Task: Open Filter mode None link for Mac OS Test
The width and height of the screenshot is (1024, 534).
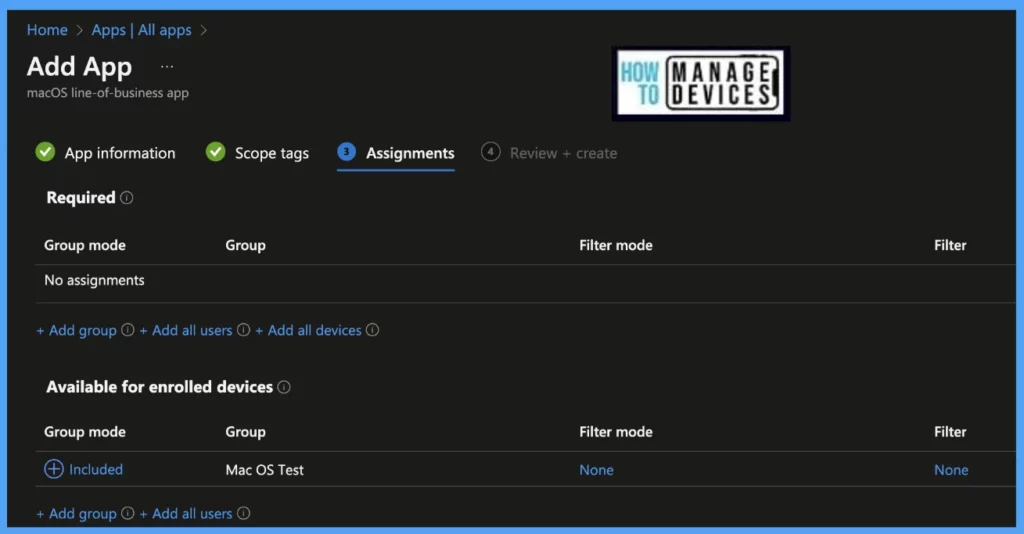Action: 596,470
